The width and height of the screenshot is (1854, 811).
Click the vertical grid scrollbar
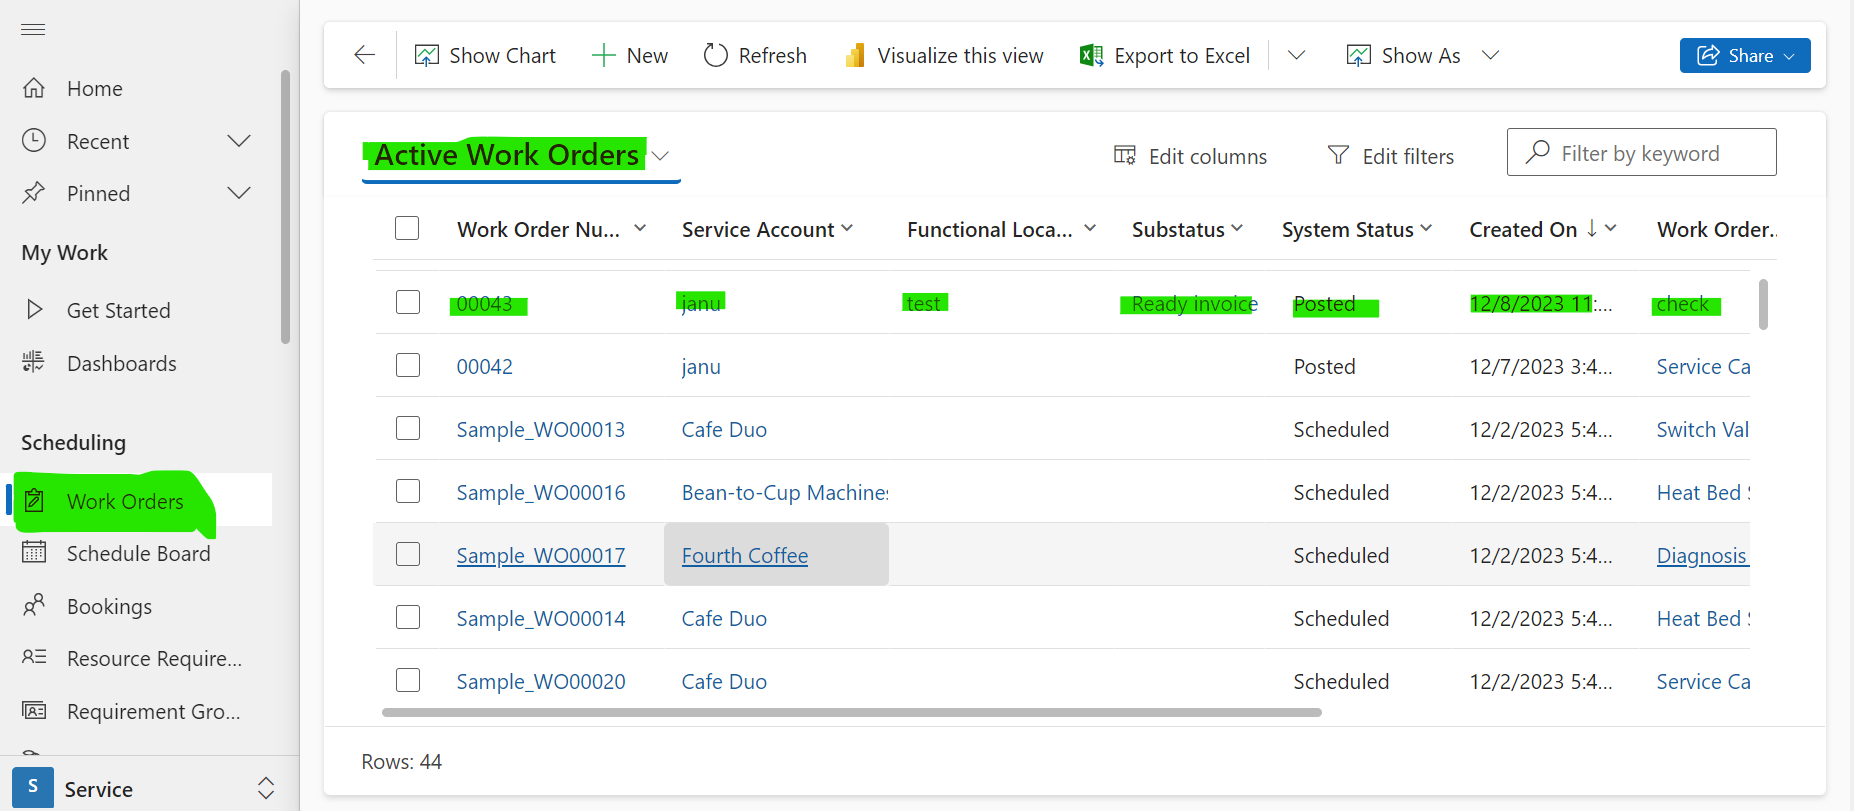[x=1763, y=304]
